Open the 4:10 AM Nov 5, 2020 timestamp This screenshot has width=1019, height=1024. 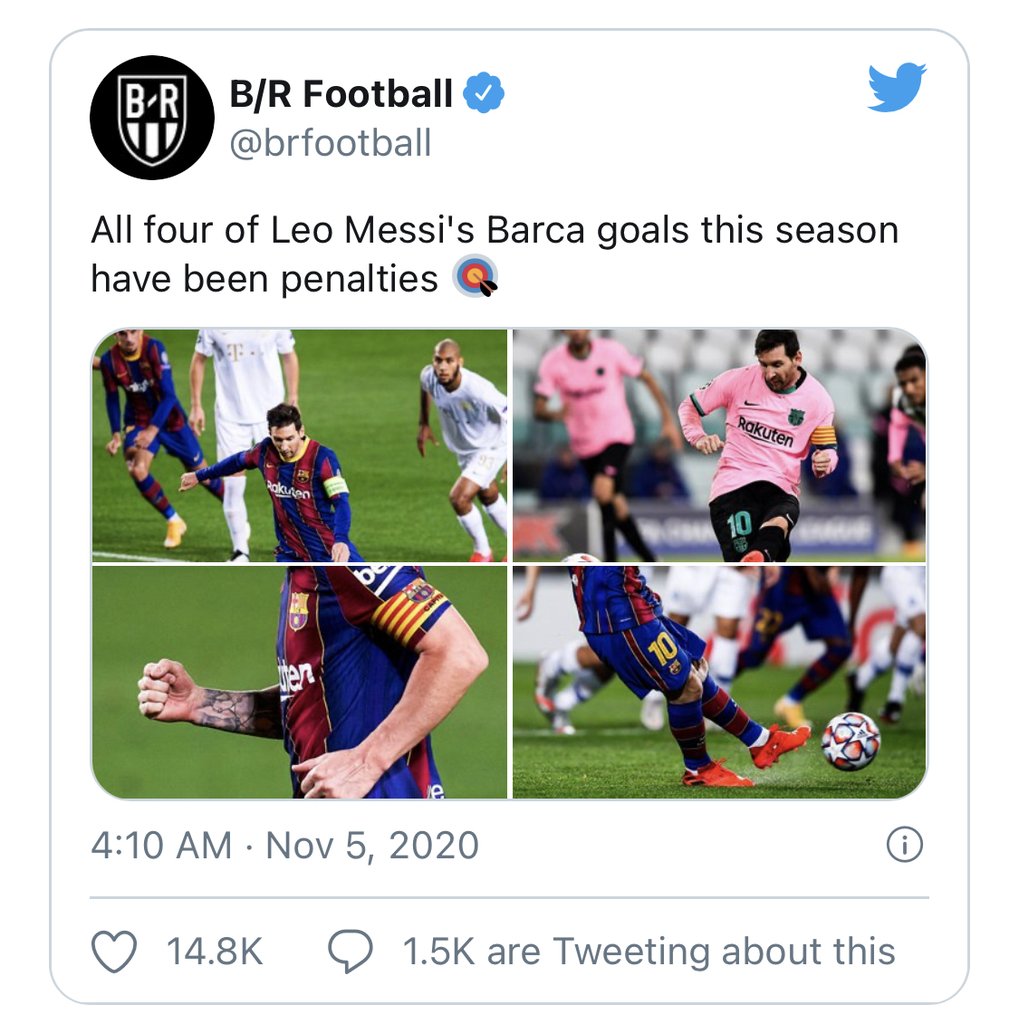pos(285,845)
